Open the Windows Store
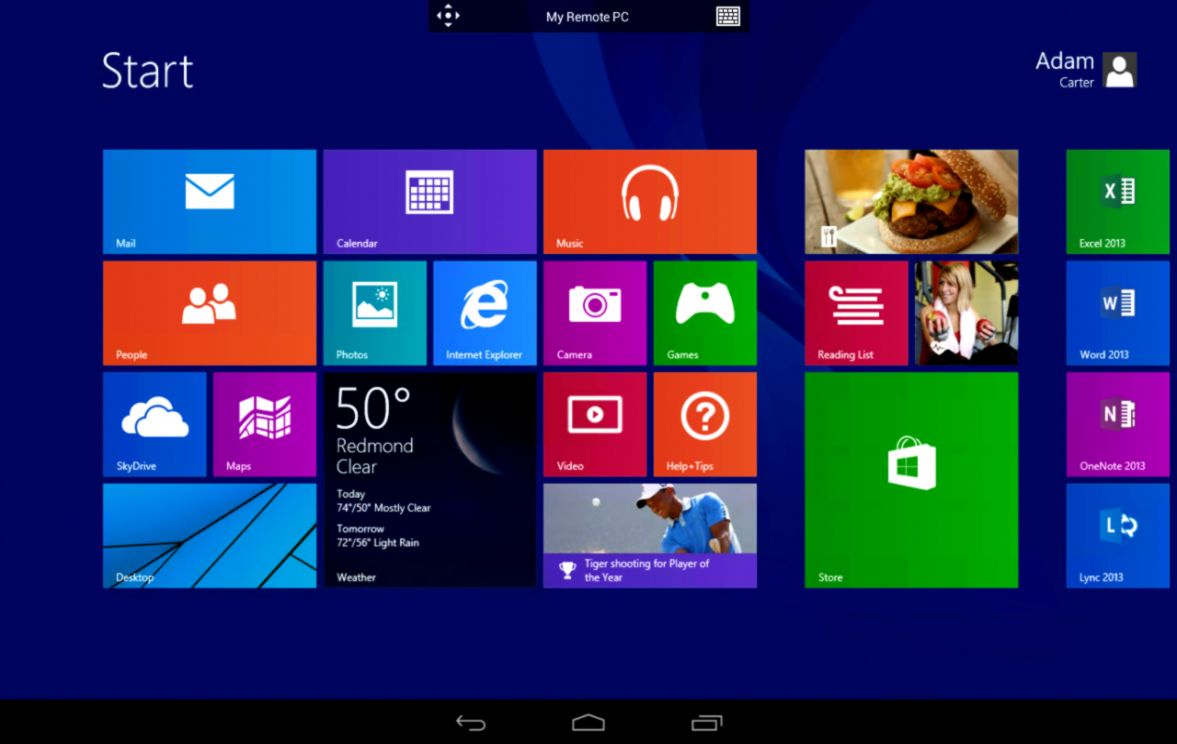Image resolution: width=1177 pixels, height=744 pixels. click(910, 480)
